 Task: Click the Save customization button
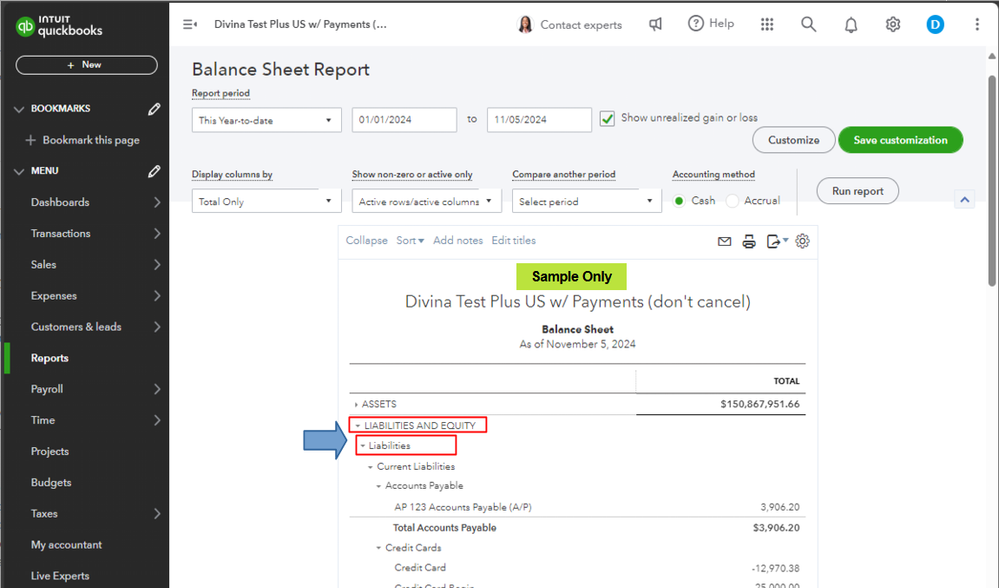coord(900,140)
